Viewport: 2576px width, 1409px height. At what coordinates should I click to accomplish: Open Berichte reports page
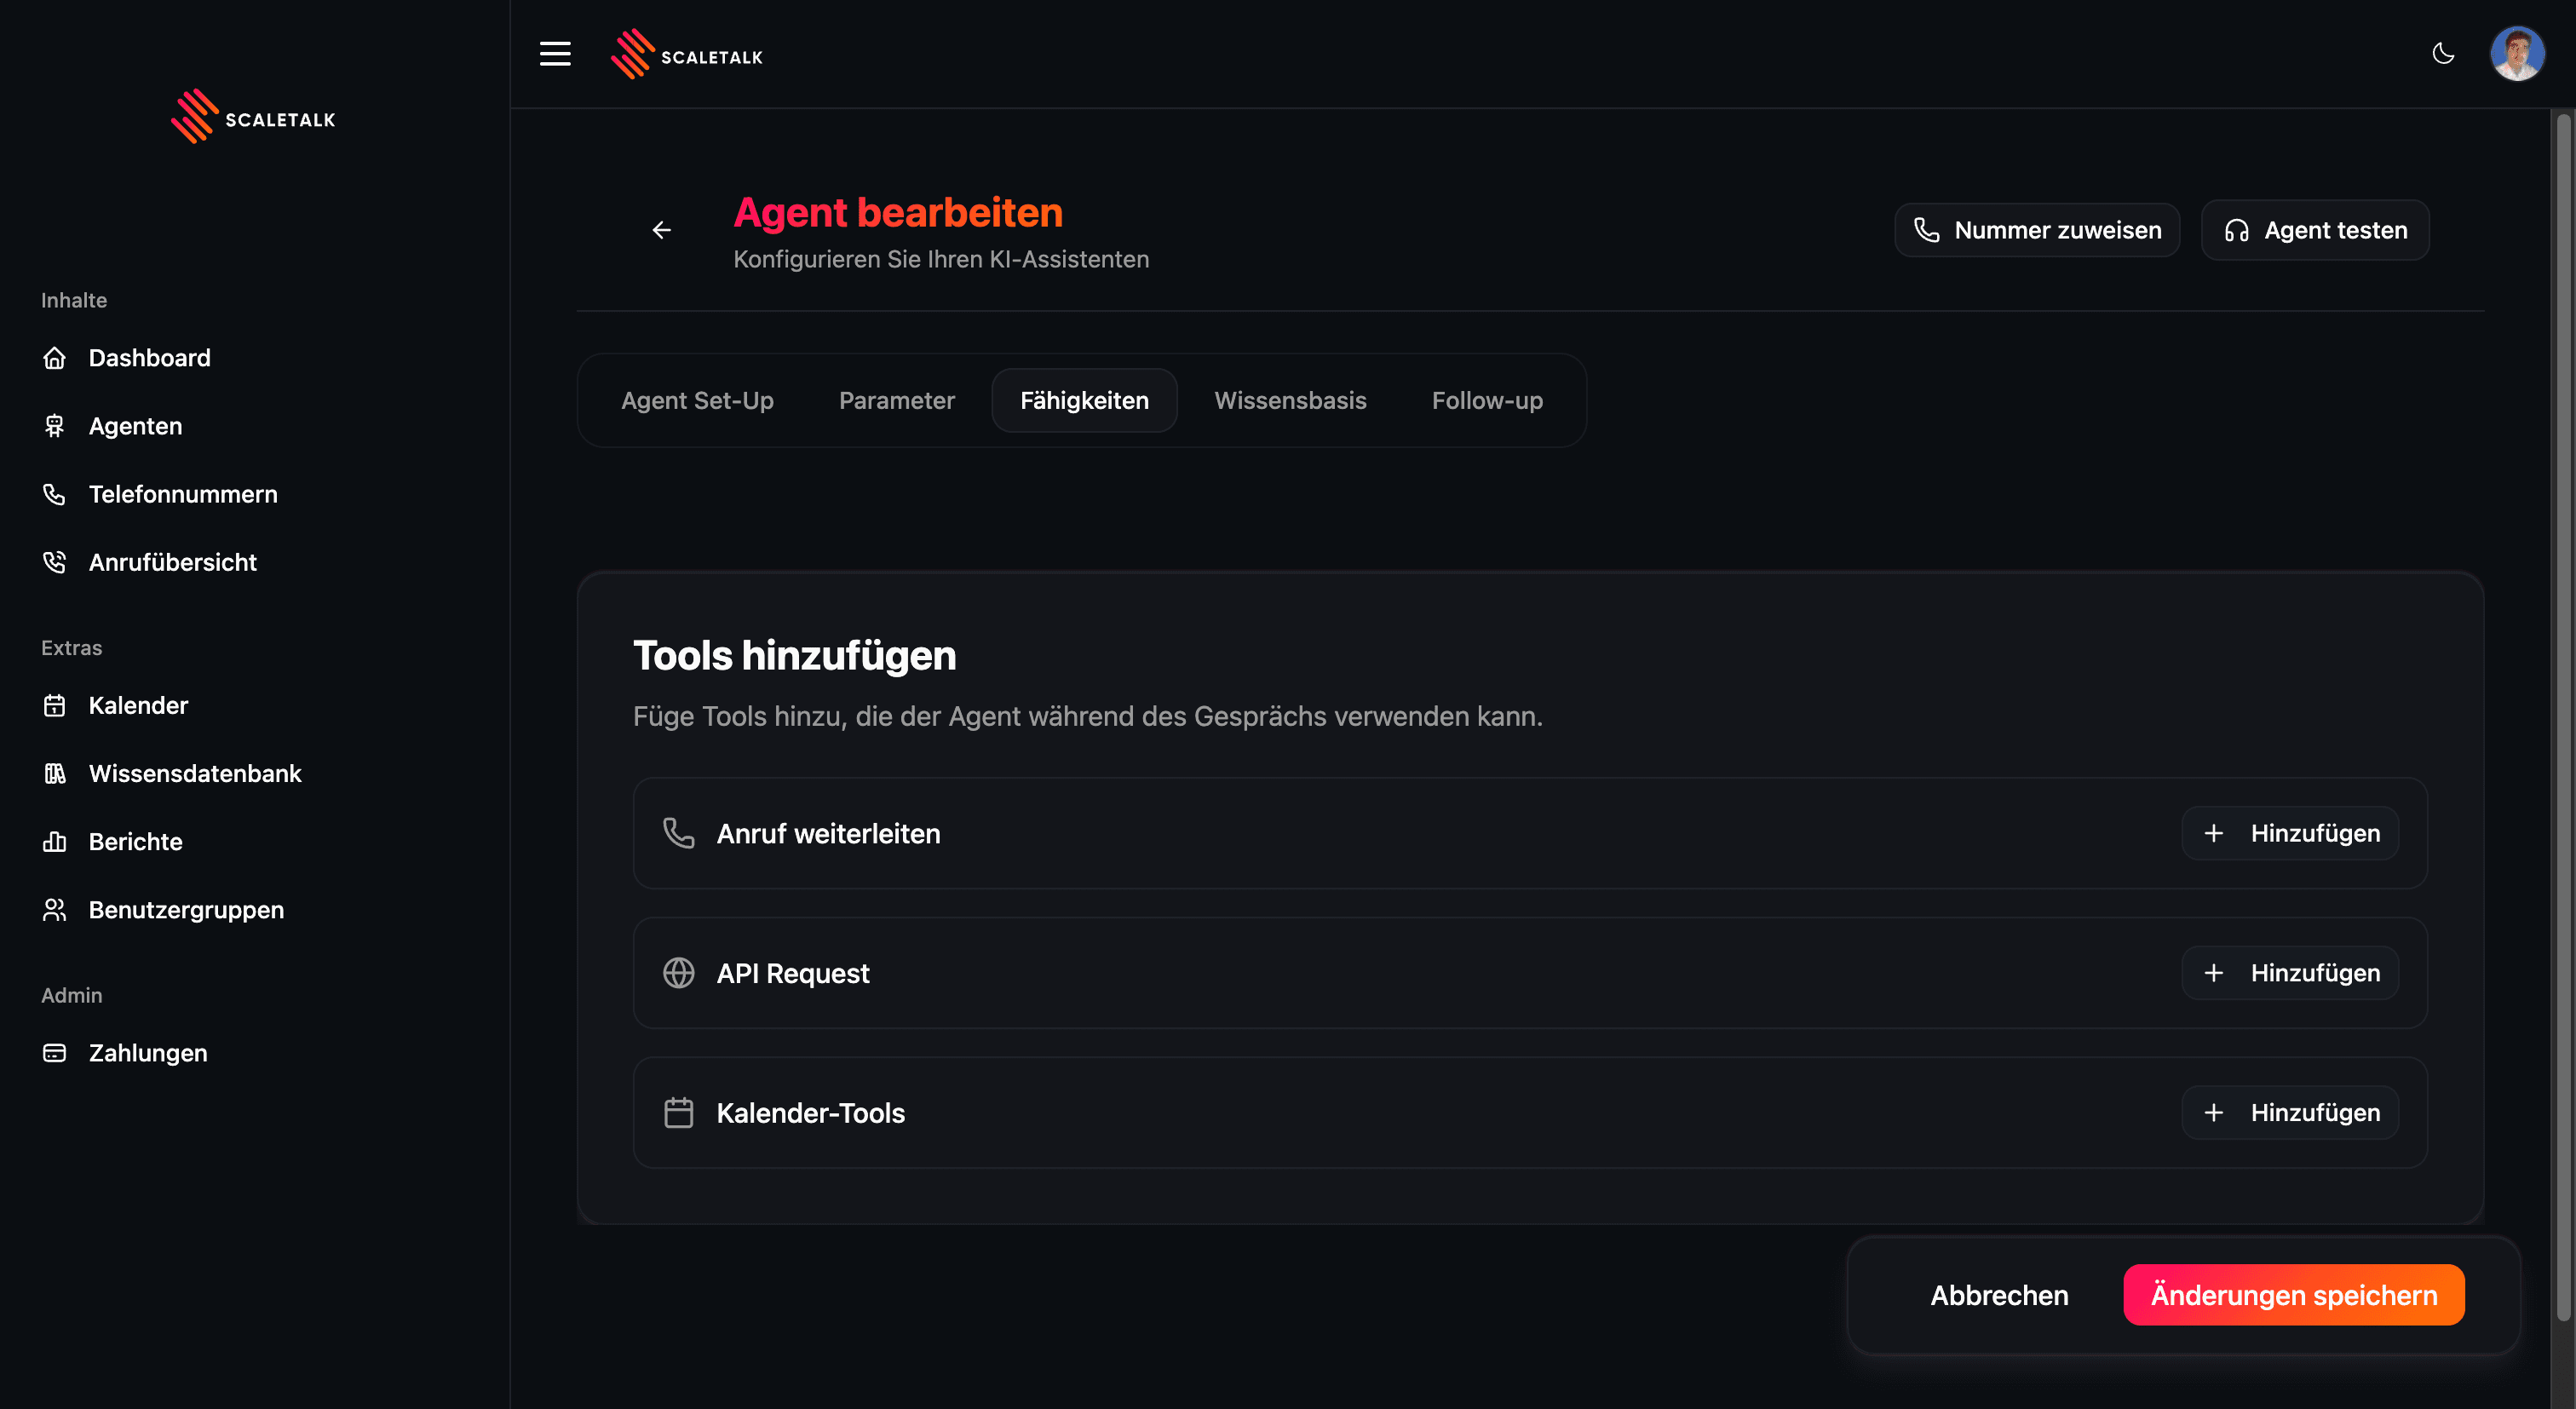tap(135, 841)
